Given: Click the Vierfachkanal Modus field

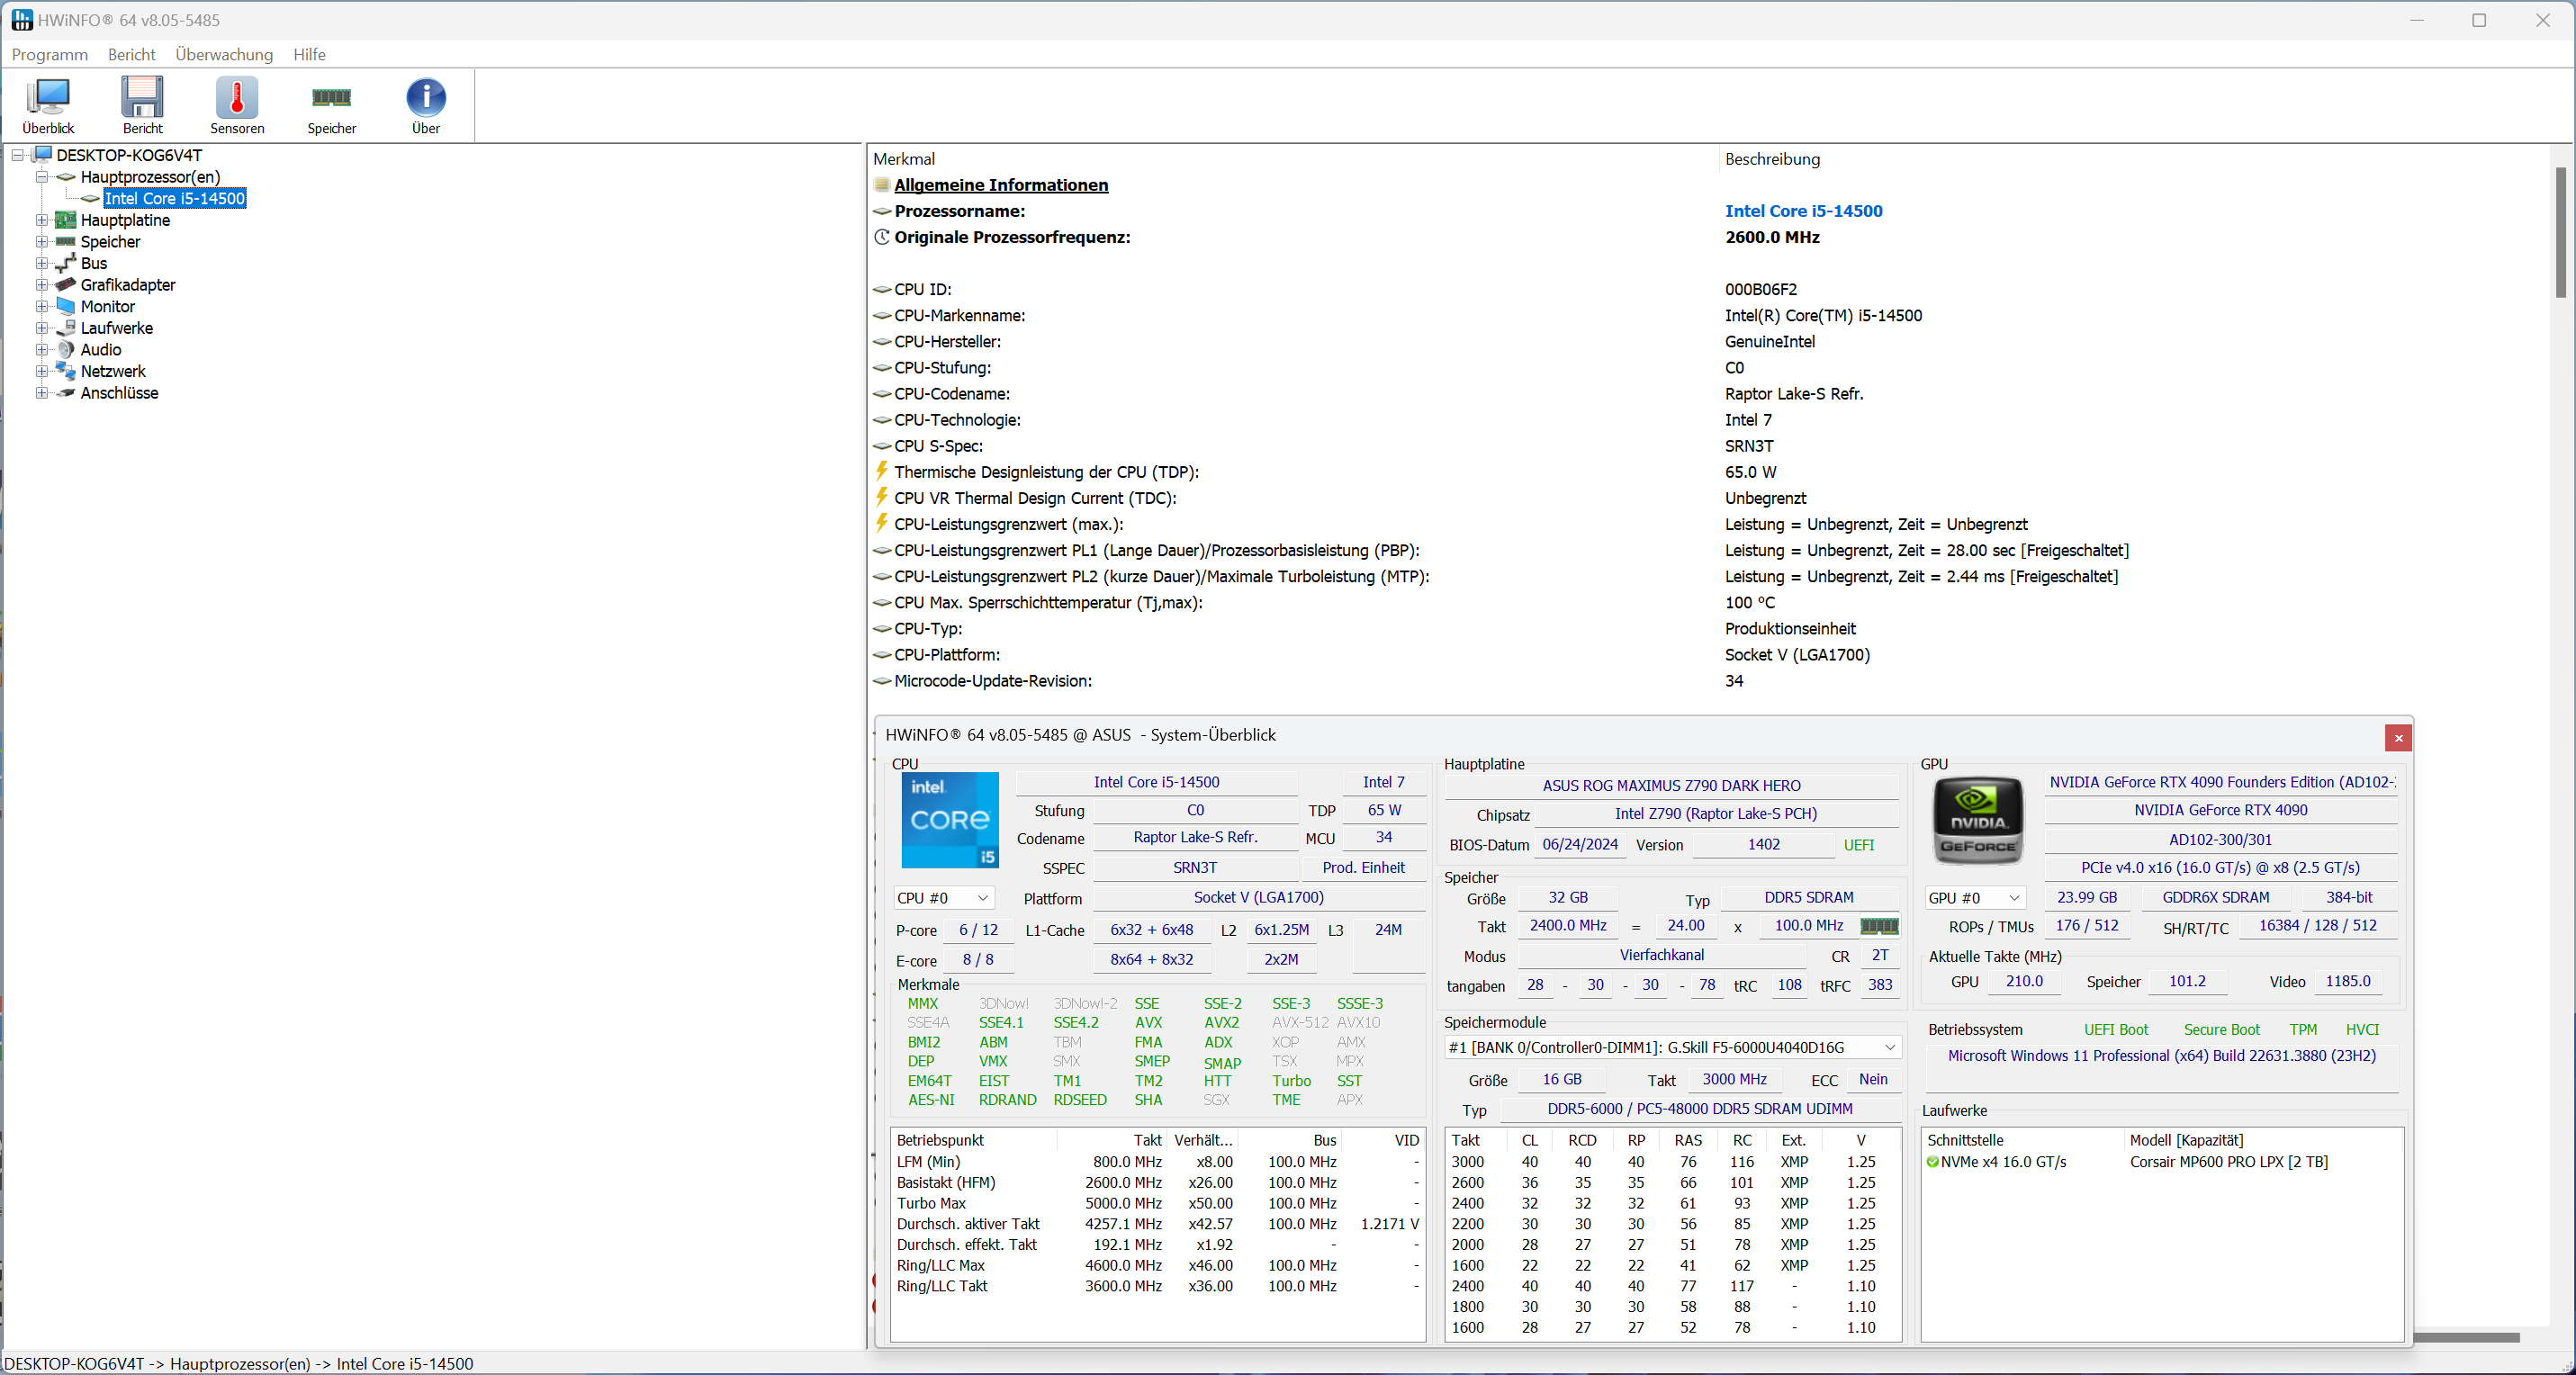Looking at the screenshot, I should pyautogui.click(x=1662, y=955).
